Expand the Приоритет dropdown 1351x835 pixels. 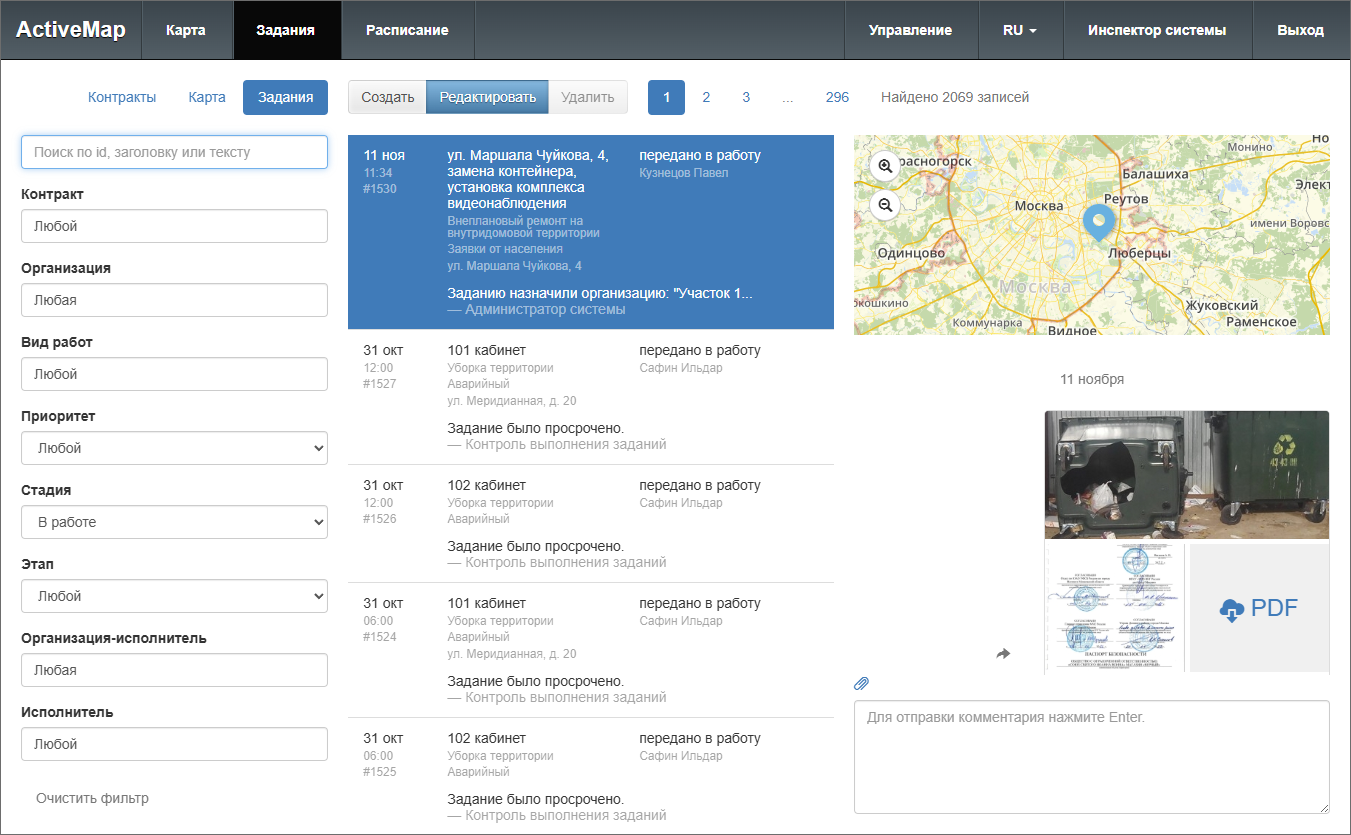pyautogui.click(x=174, y=448)
